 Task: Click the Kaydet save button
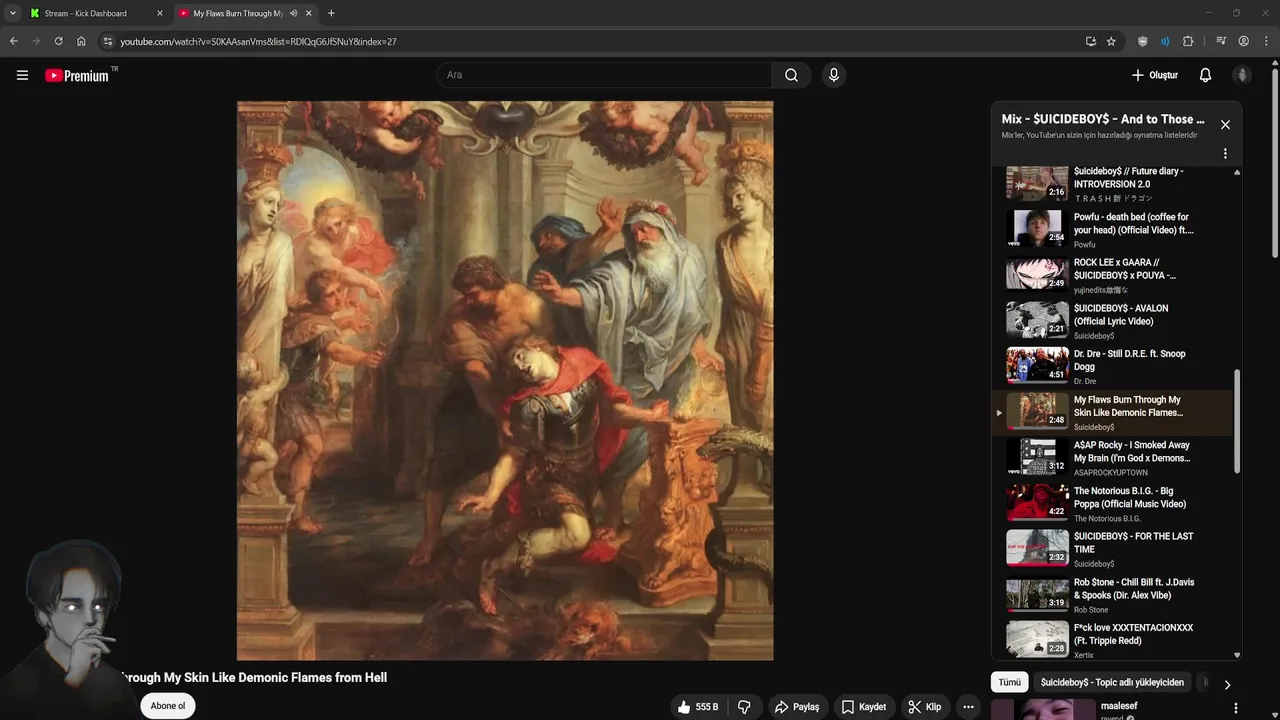click(x=863, y=707)
